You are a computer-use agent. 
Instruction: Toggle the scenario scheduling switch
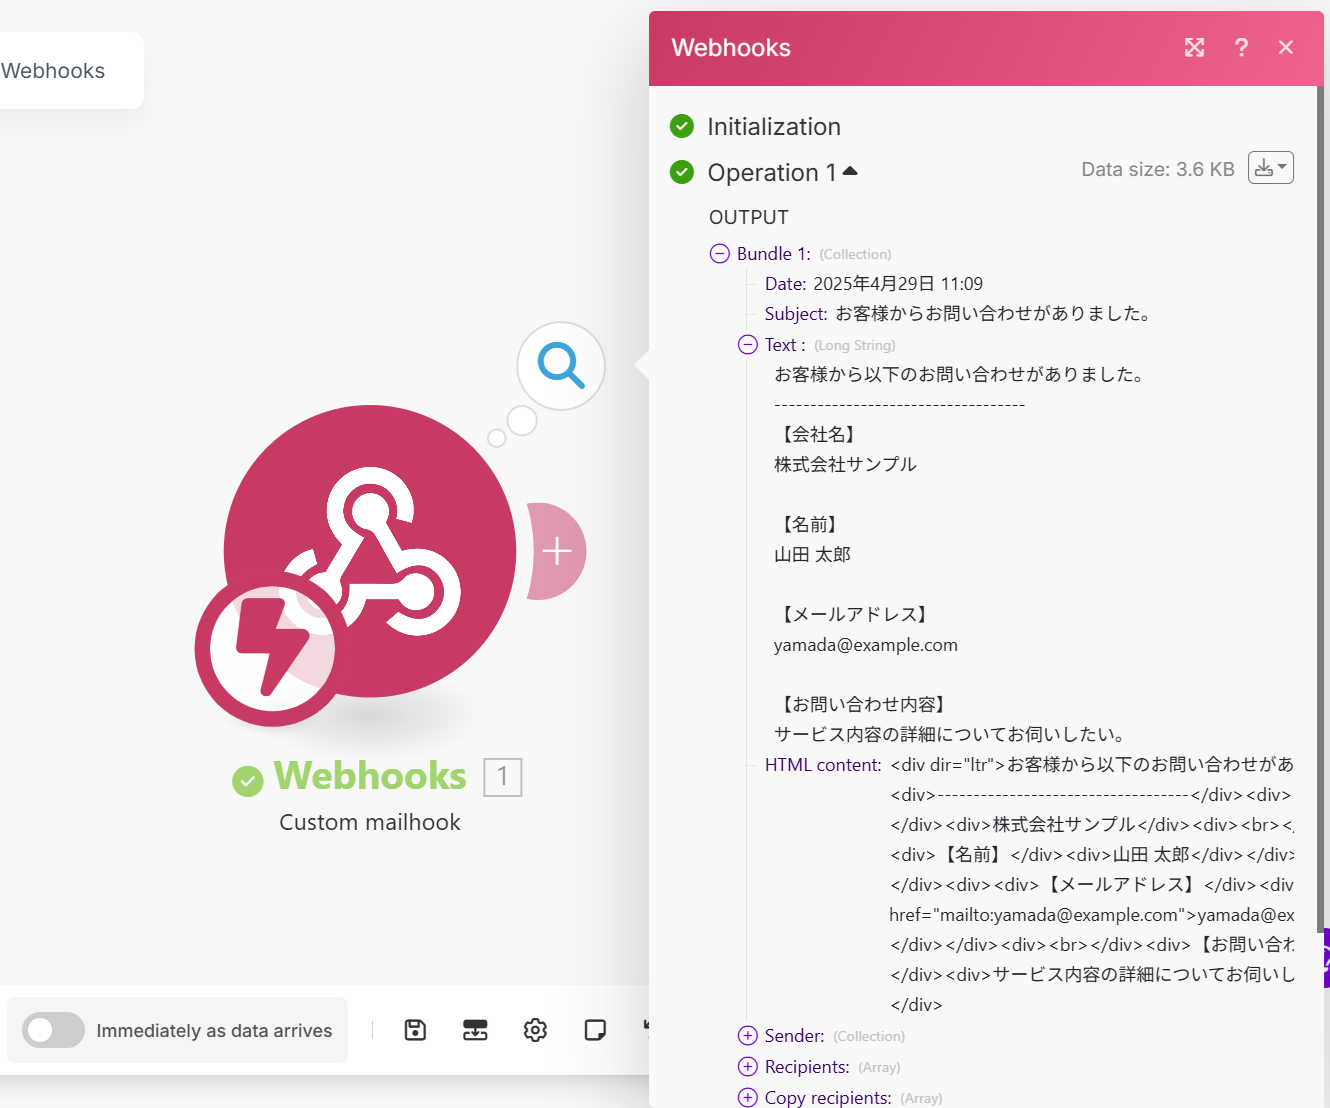click(x=54, y=1030)
